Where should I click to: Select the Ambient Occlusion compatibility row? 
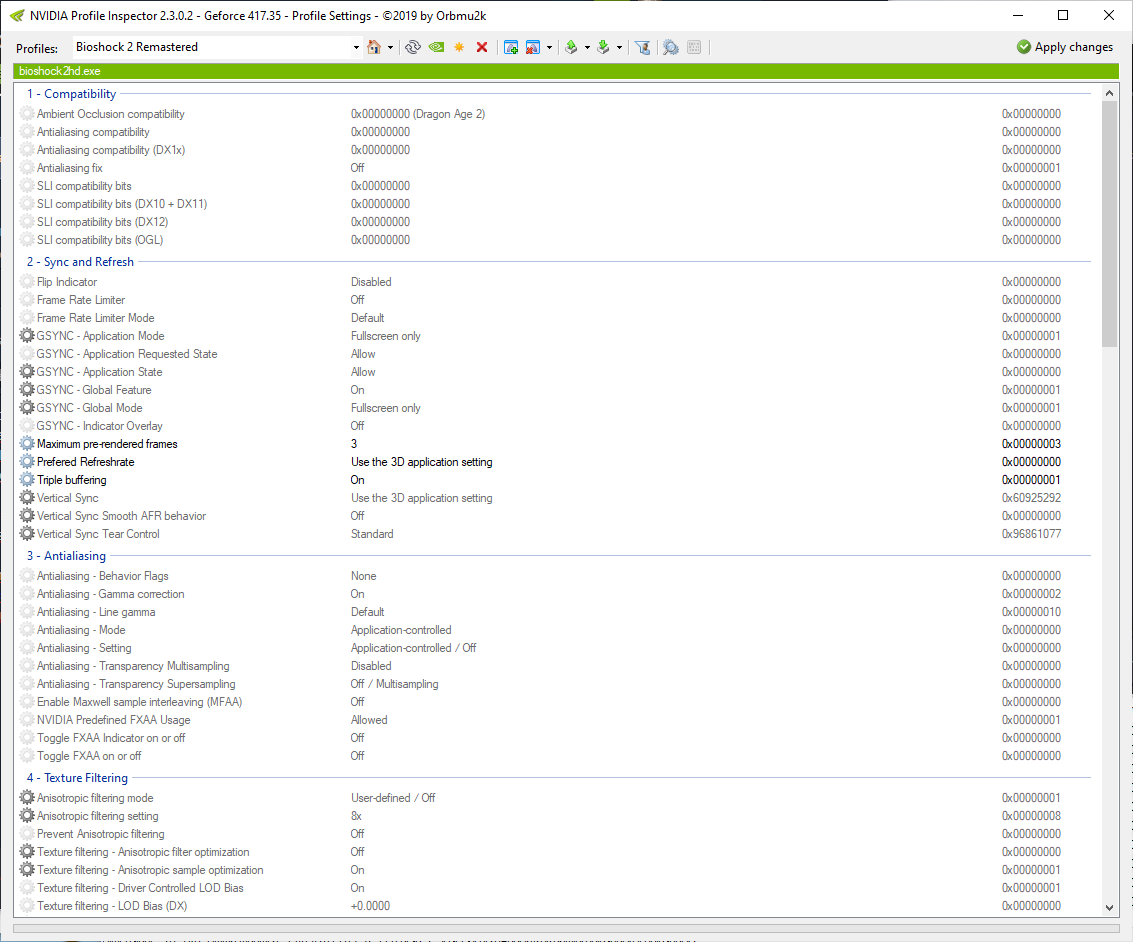tap(554, 113)
